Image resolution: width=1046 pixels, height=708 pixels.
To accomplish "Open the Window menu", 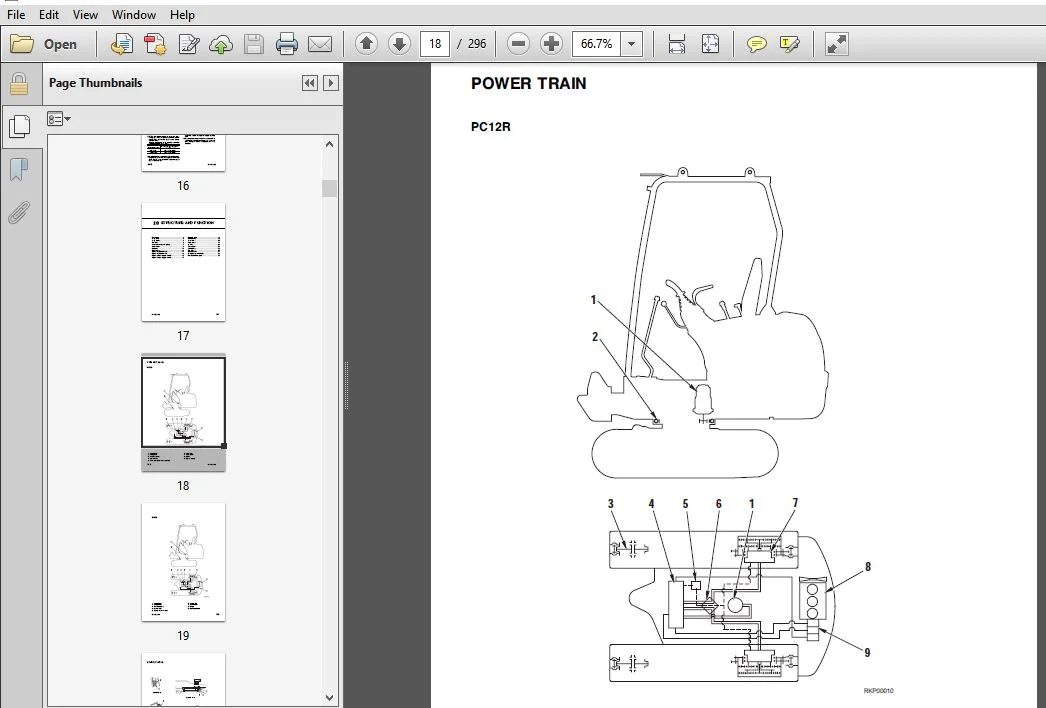I will pyautogui.click(x=134, y=15).
